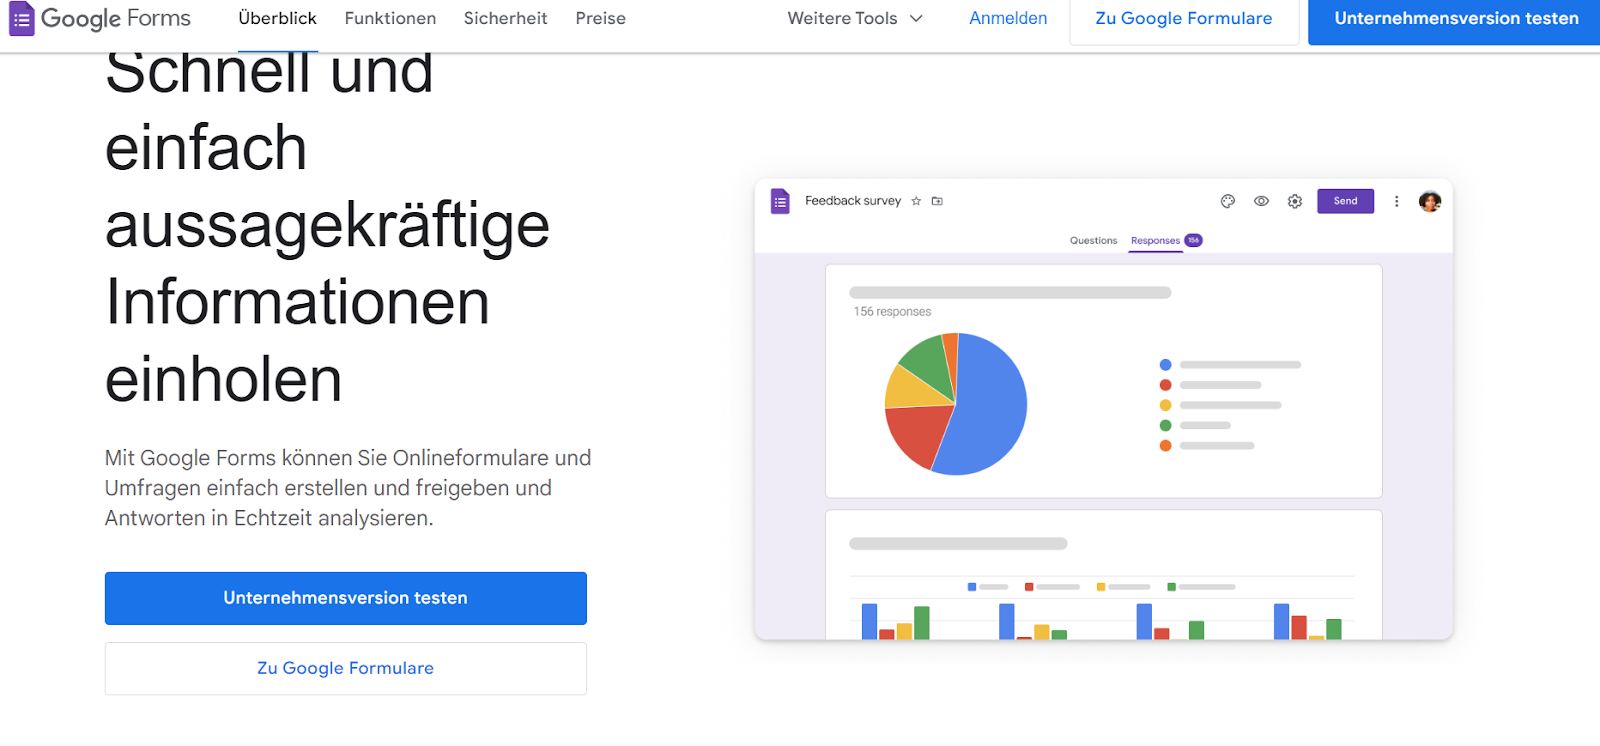Click the move-to-folder icon
Viewport: 1600px width, 746px height.
[937, 201]
